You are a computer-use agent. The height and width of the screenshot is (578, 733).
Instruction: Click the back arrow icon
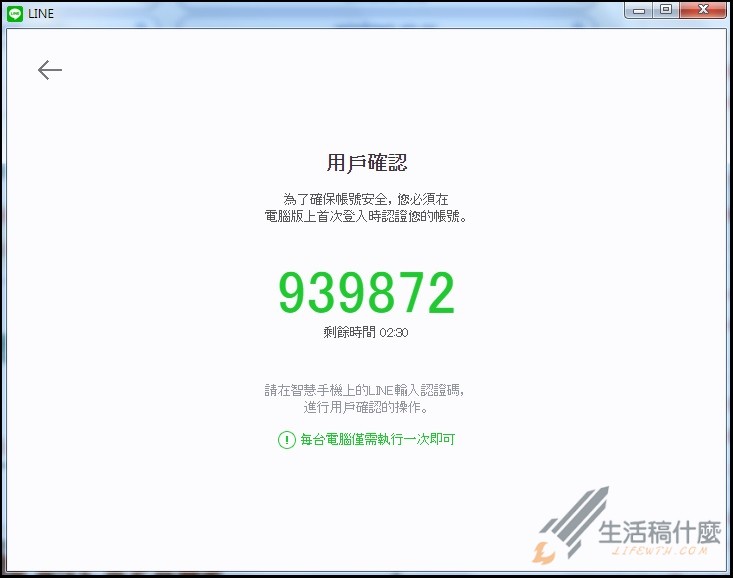tap(50, 69)
